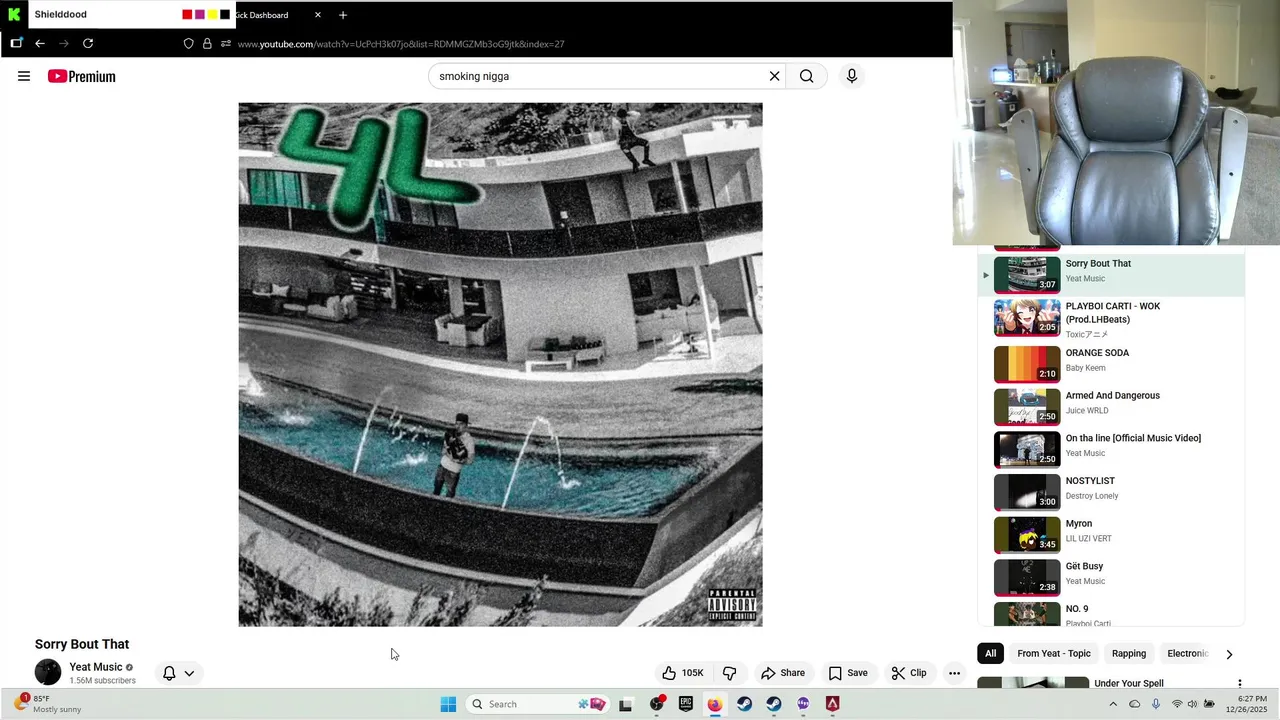Select the Rapping filter chip
Screen dimensions: 1280x720
pyautogui.click(x=1129, y=654)
